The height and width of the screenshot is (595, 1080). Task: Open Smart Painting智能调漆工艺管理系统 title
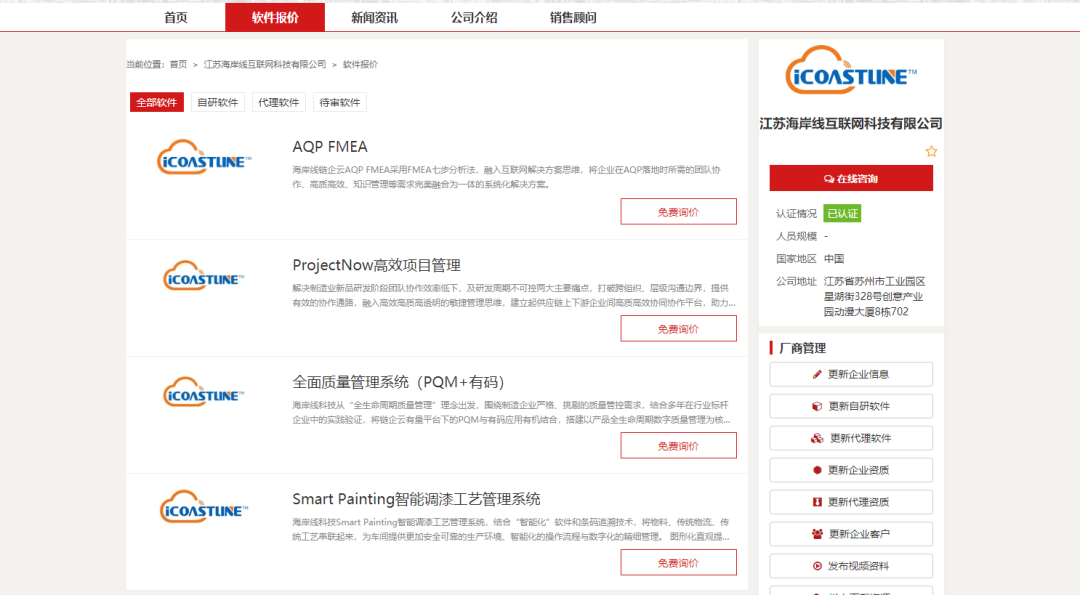pyautogui.click(x=416, y=499)
